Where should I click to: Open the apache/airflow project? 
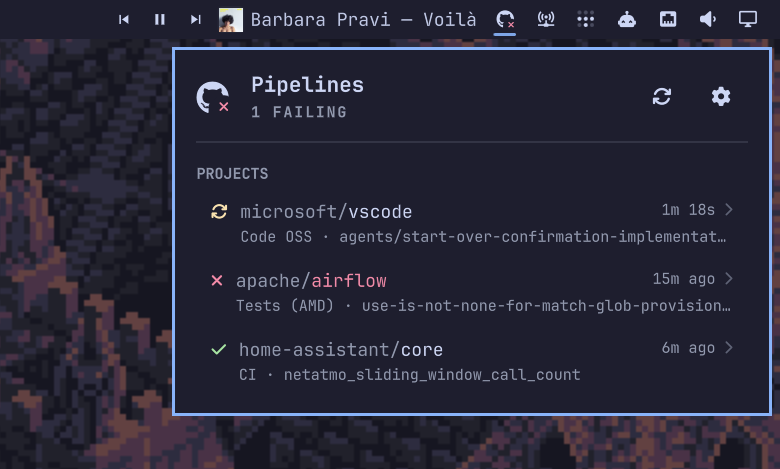click(x=472, y=292)
